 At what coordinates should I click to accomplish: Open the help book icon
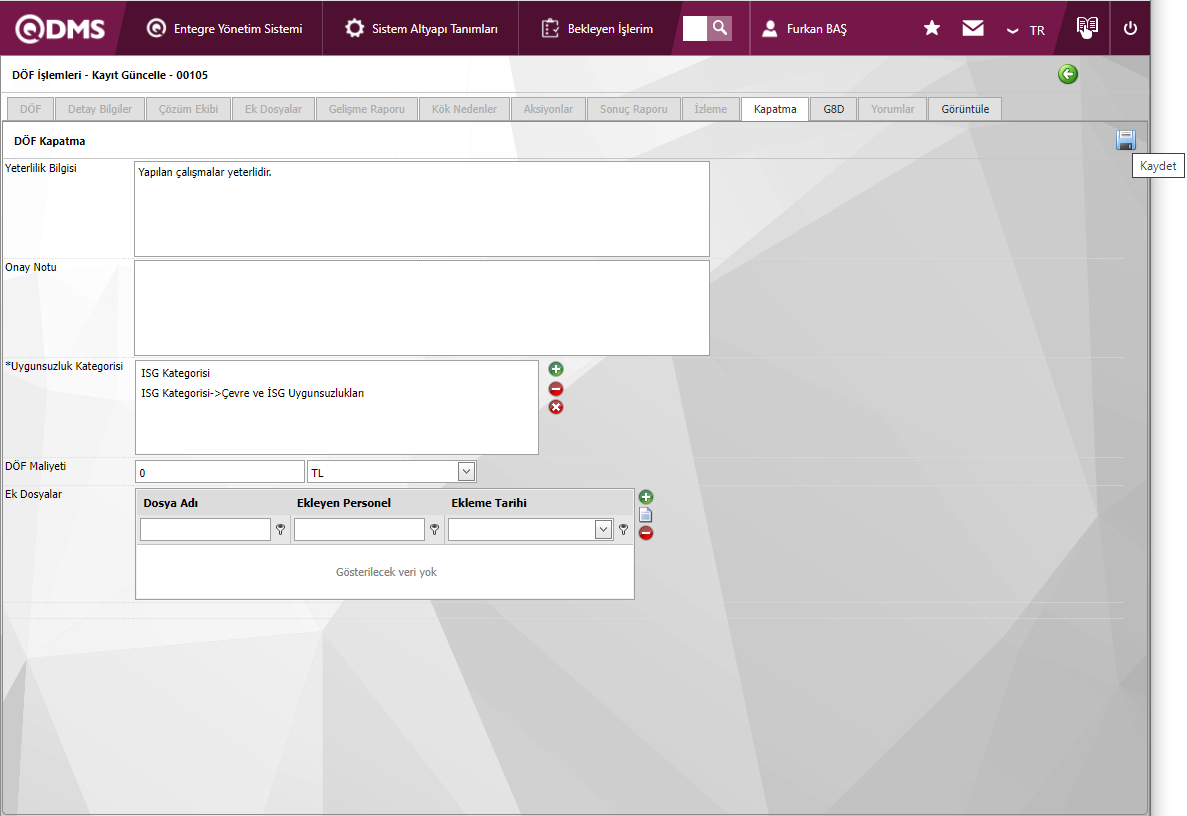[1087, 27]
